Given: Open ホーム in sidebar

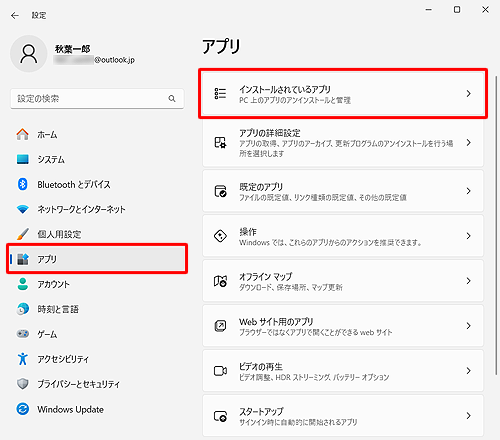Looking at the screenshot, I should pyautogui.click(x=97, y=134).
